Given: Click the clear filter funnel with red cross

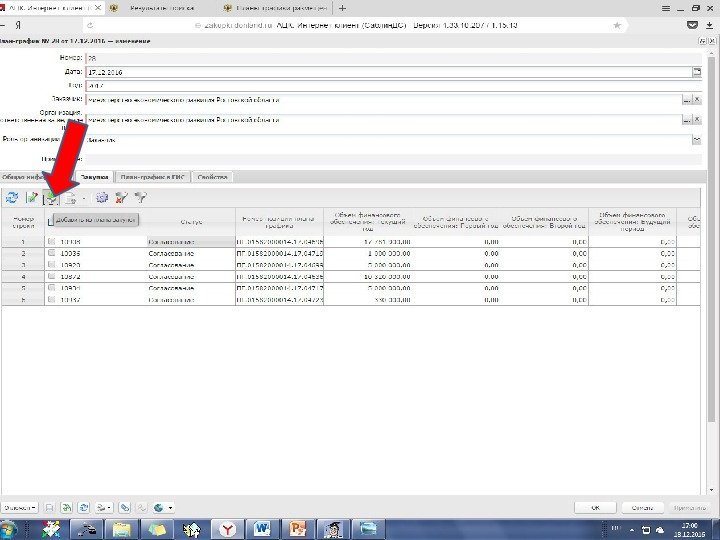Looking at the screenshot, I should coord(121,198).
